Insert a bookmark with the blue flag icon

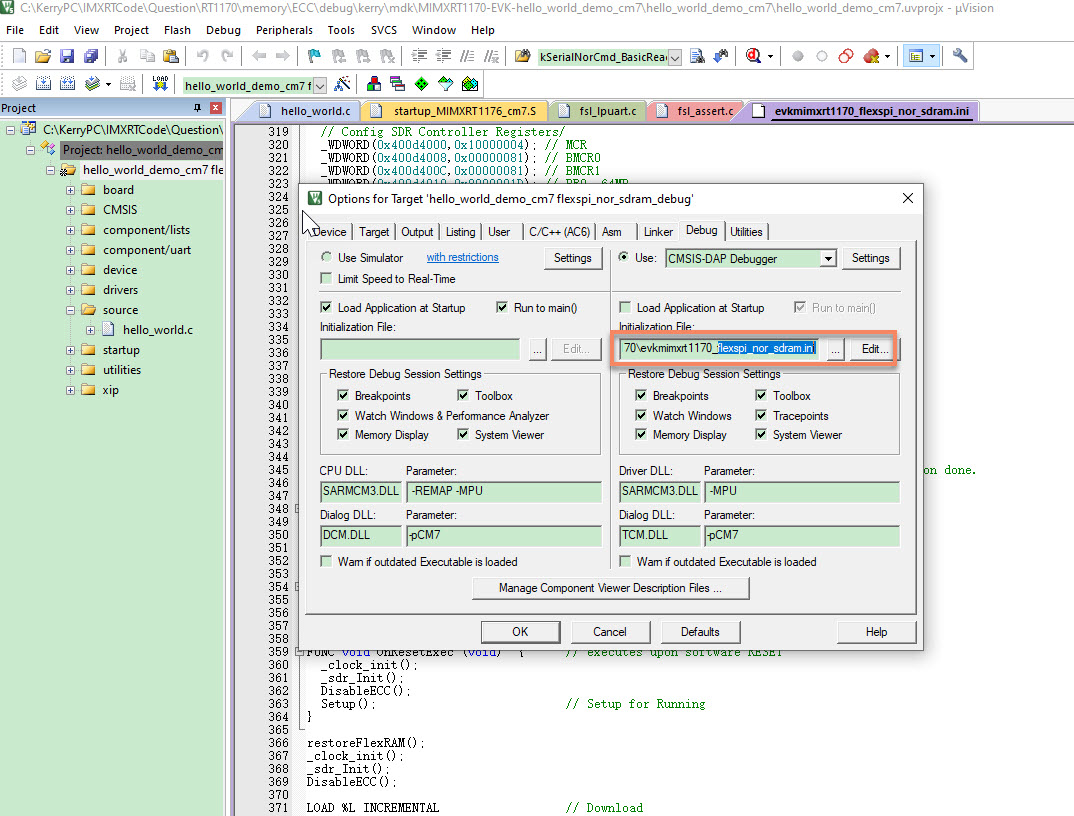[313, 57]
